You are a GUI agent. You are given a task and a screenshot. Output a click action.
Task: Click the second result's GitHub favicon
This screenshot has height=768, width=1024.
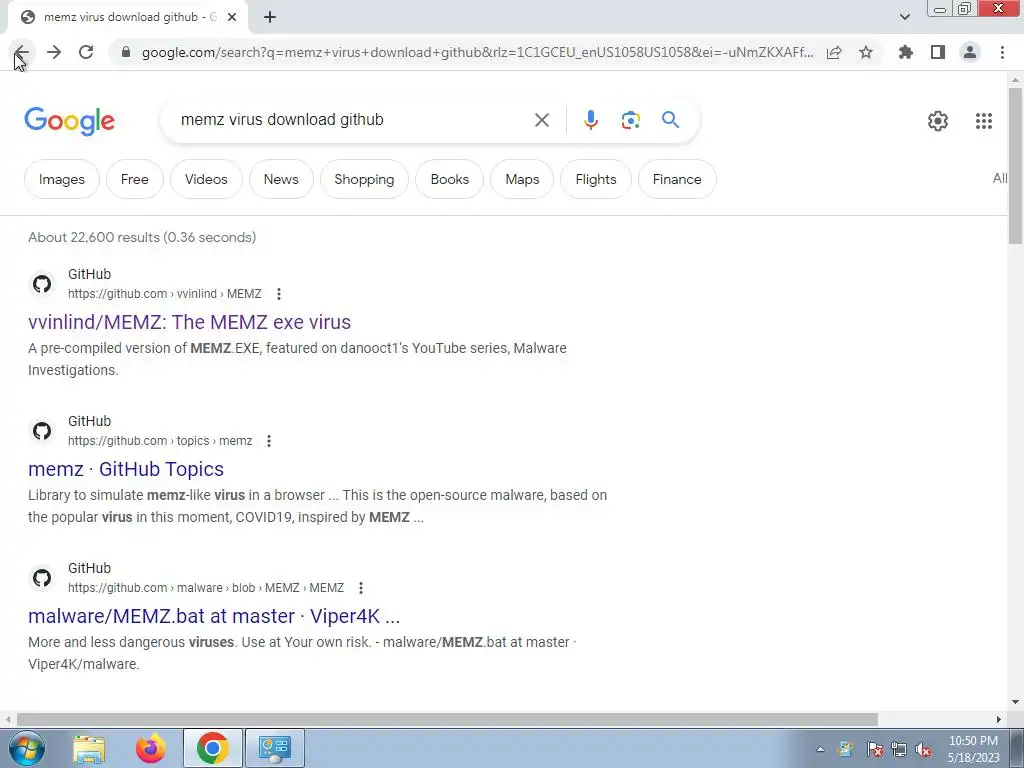click(42, 431)
